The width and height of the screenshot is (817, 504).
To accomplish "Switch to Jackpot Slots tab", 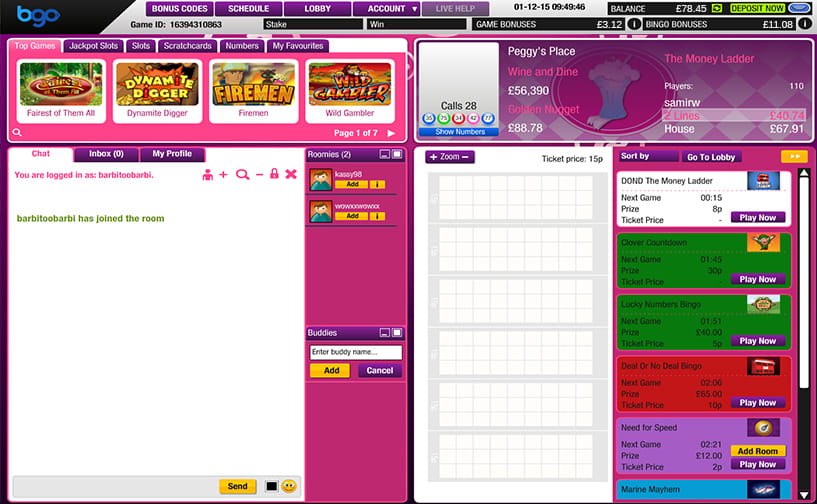I will tap(94, 46).
